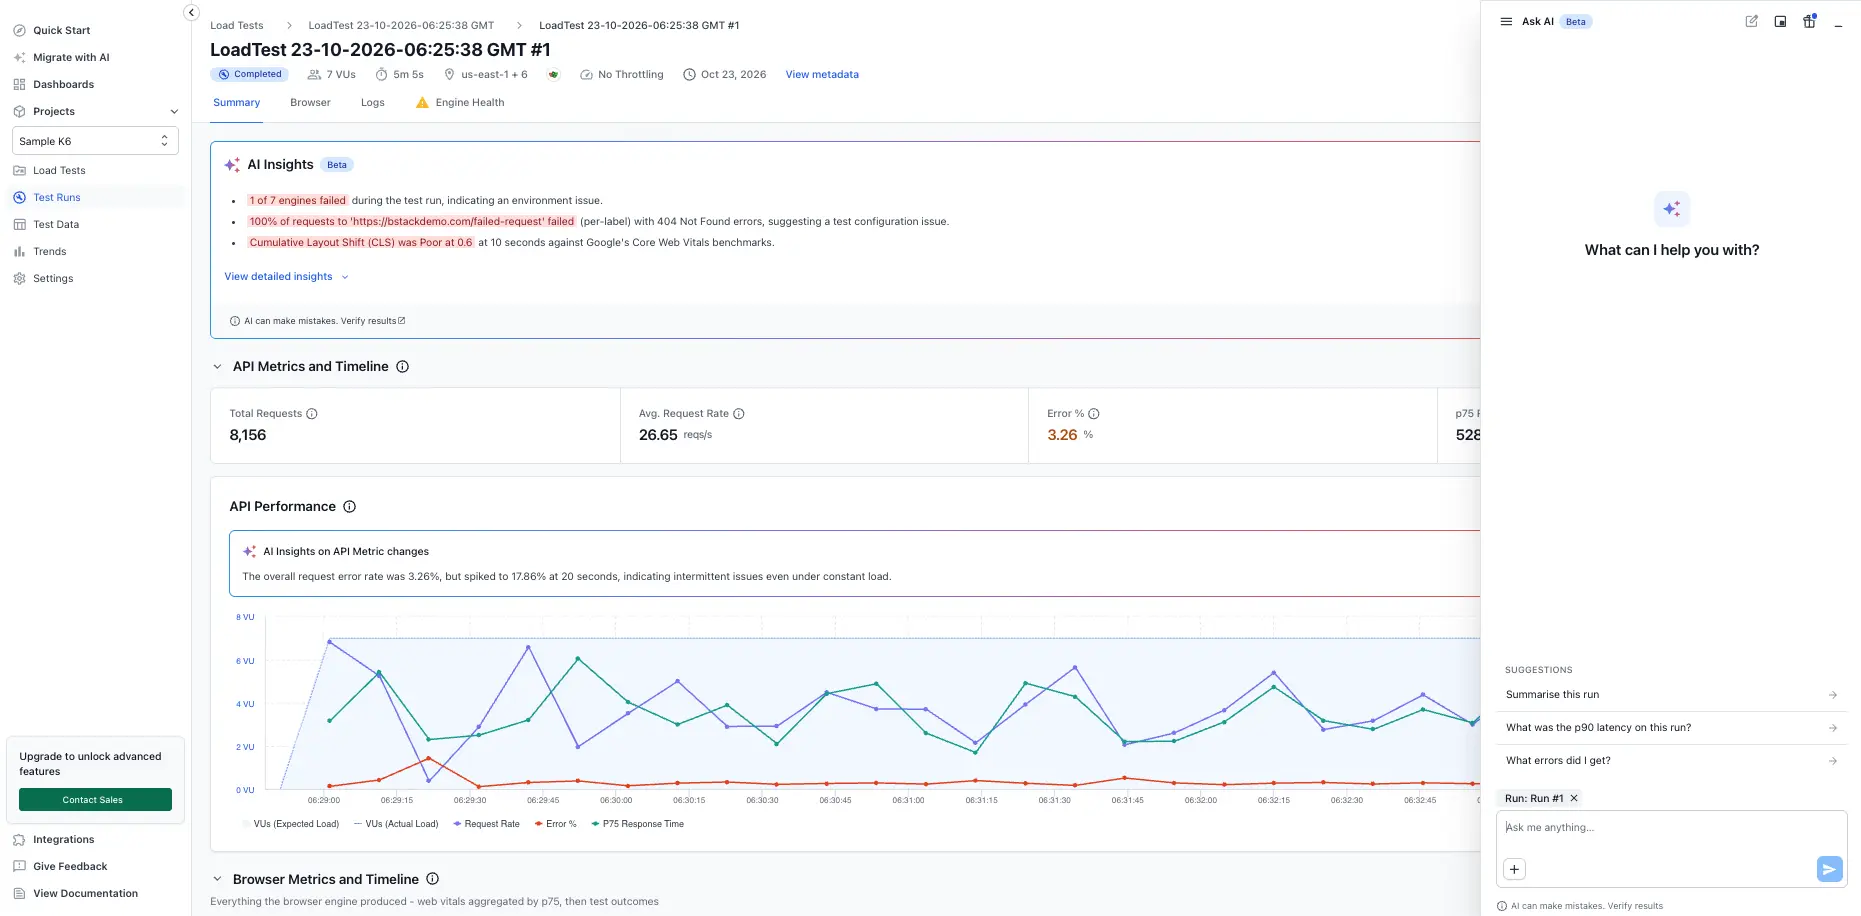Click the View metadata link
Screen dimensions: 1861x916
822,74
